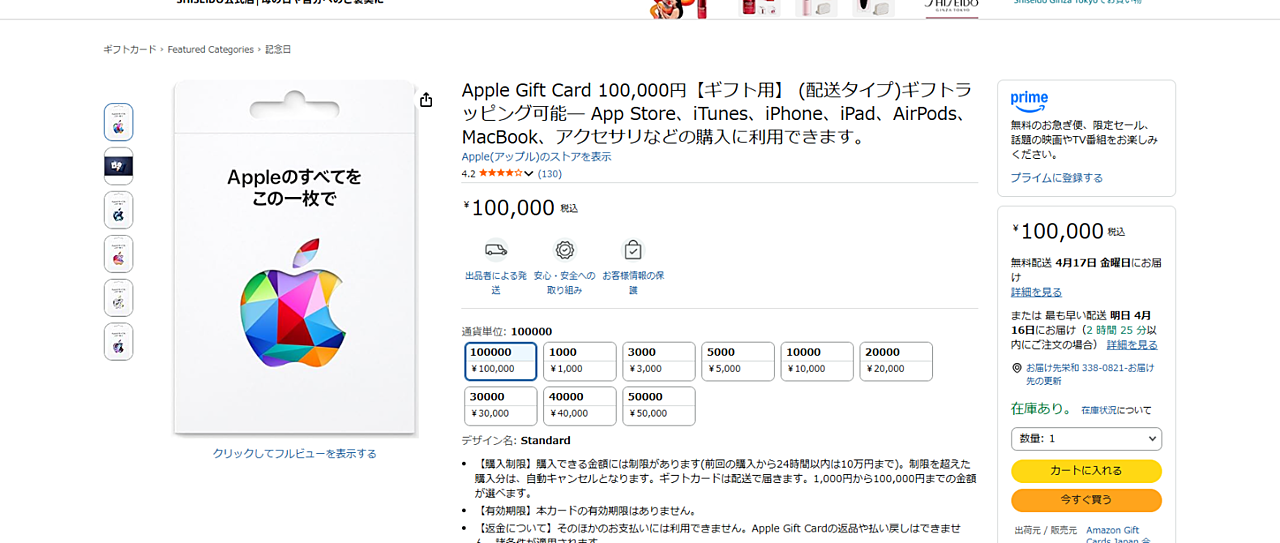The width and height of the screenshot is (1280, 543).
Task: Open 在庫状況について link
Action: point(1116,410)
